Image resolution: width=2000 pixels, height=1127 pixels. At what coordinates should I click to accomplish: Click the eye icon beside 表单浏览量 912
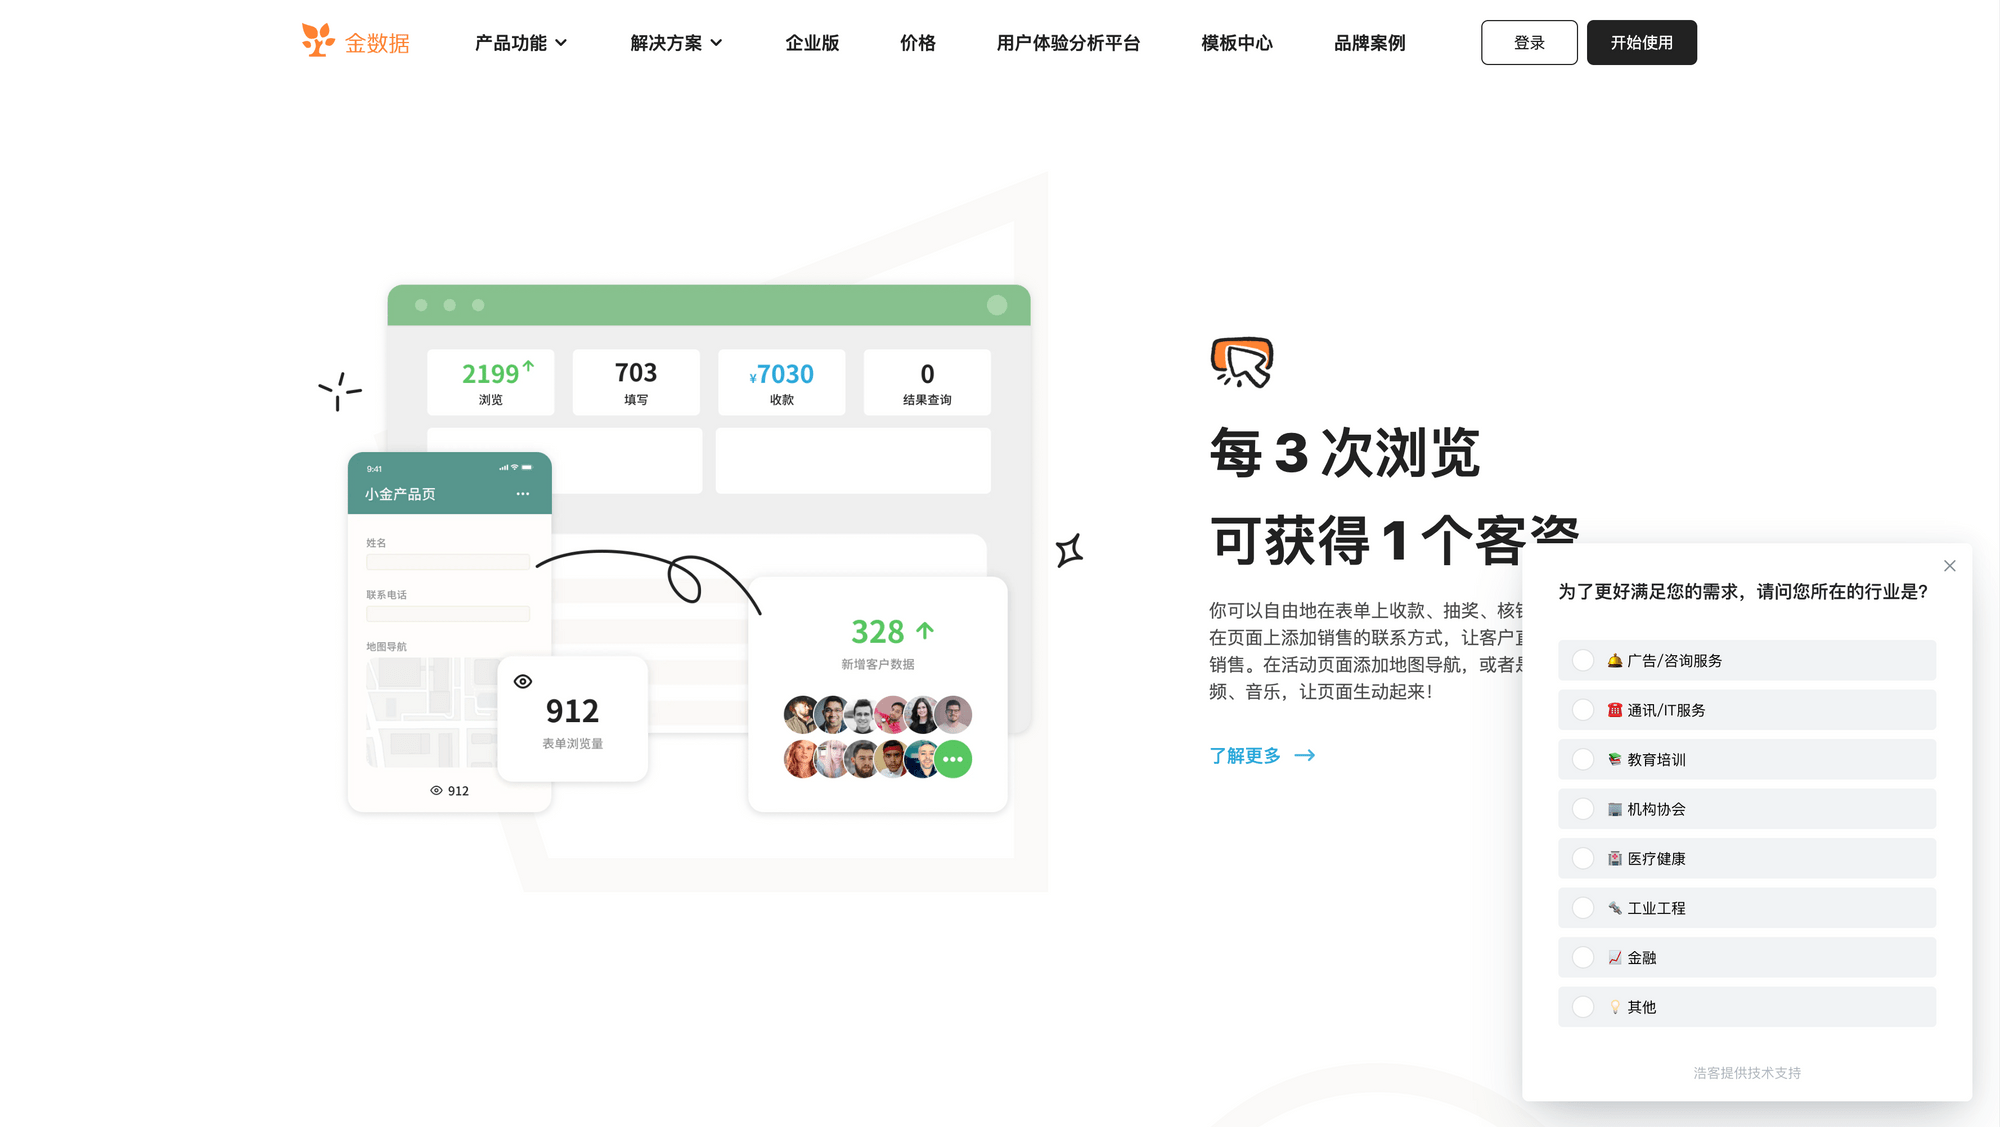522,681
